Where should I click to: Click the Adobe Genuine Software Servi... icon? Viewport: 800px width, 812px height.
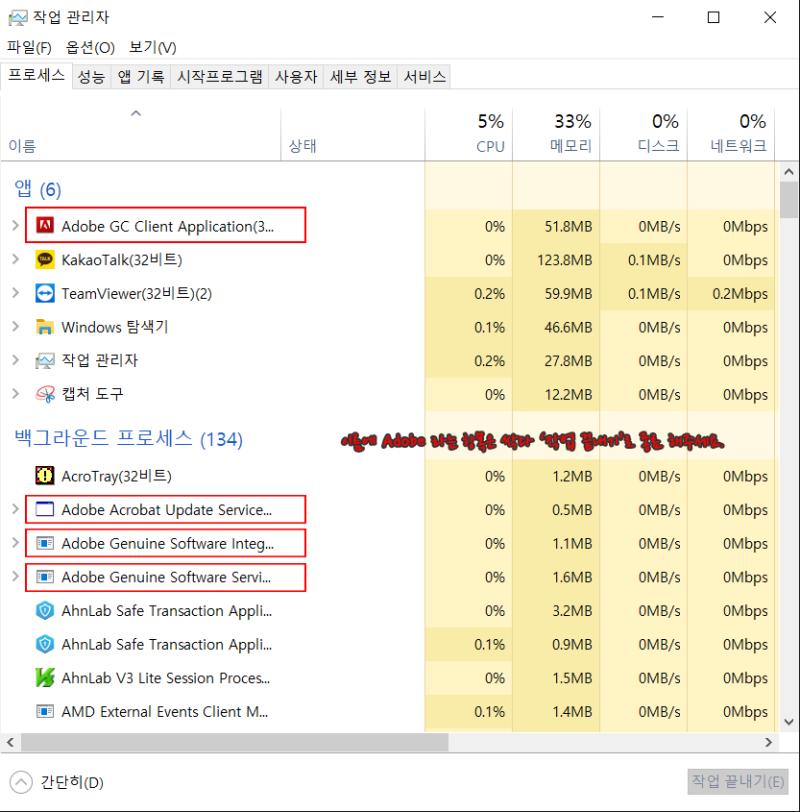(x=45, y=576)
